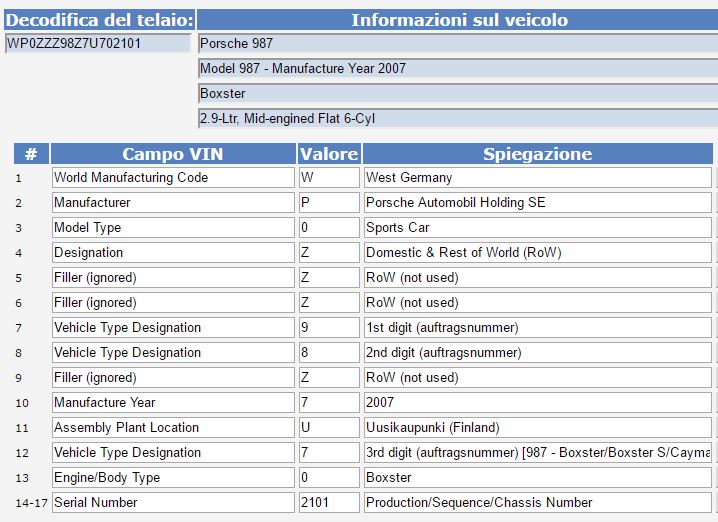Click value 'Z' in row 6
This screenshot has height=522, width=718.
[x=329, y=303]
